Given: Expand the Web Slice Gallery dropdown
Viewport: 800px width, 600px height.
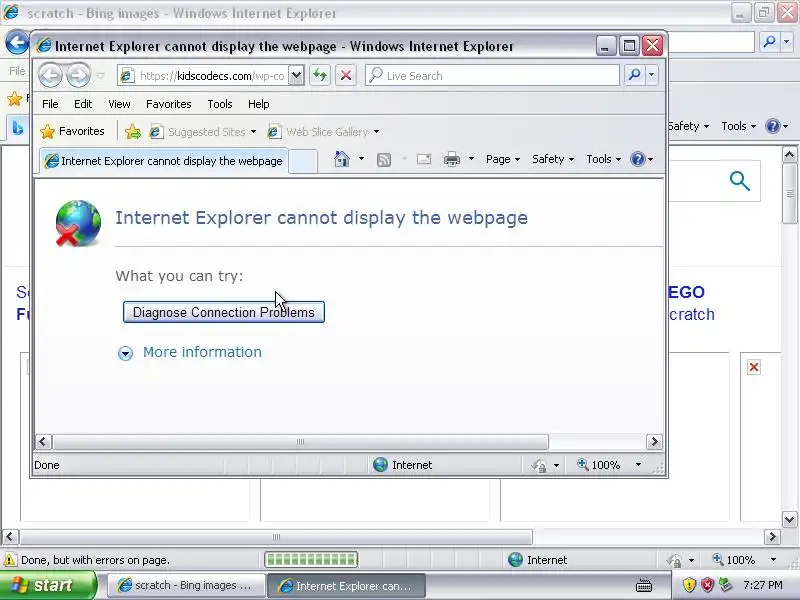Looking at the screenshot, I should (x=377, y=132).
